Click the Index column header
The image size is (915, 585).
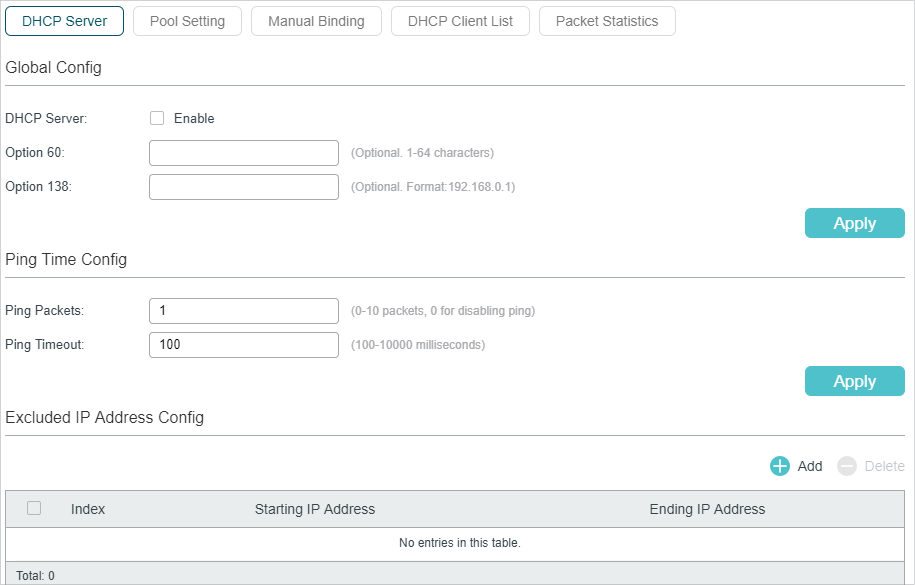(88, 509)
